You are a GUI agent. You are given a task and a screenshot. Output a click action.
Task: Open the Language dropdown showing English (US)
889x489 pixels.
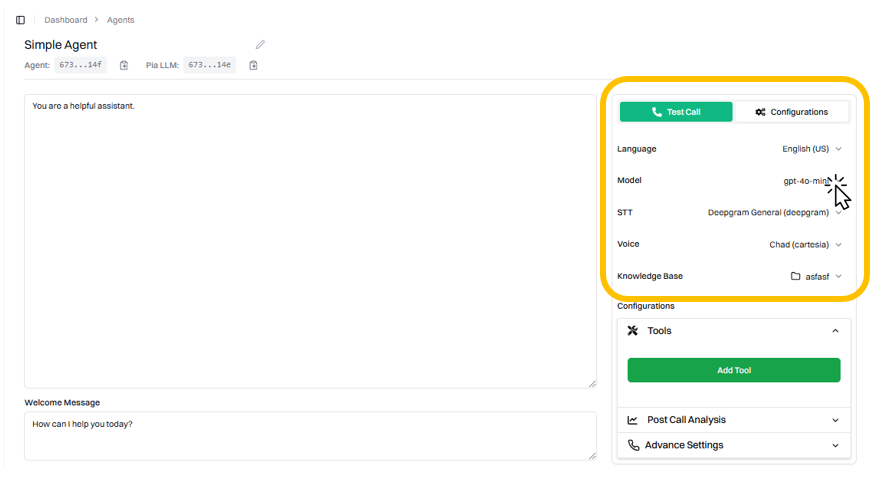pos(812,149)
